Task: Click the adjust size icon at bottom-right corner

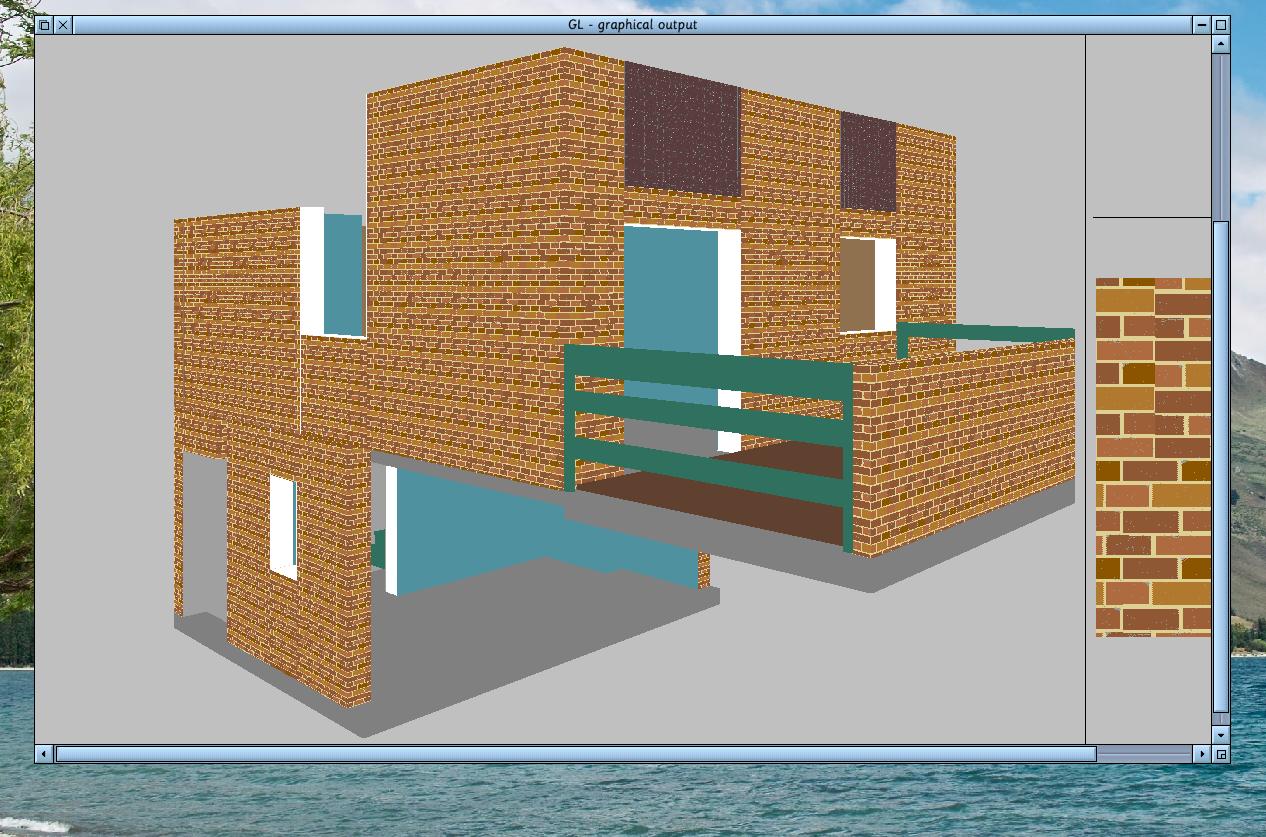Action: 1221,754
